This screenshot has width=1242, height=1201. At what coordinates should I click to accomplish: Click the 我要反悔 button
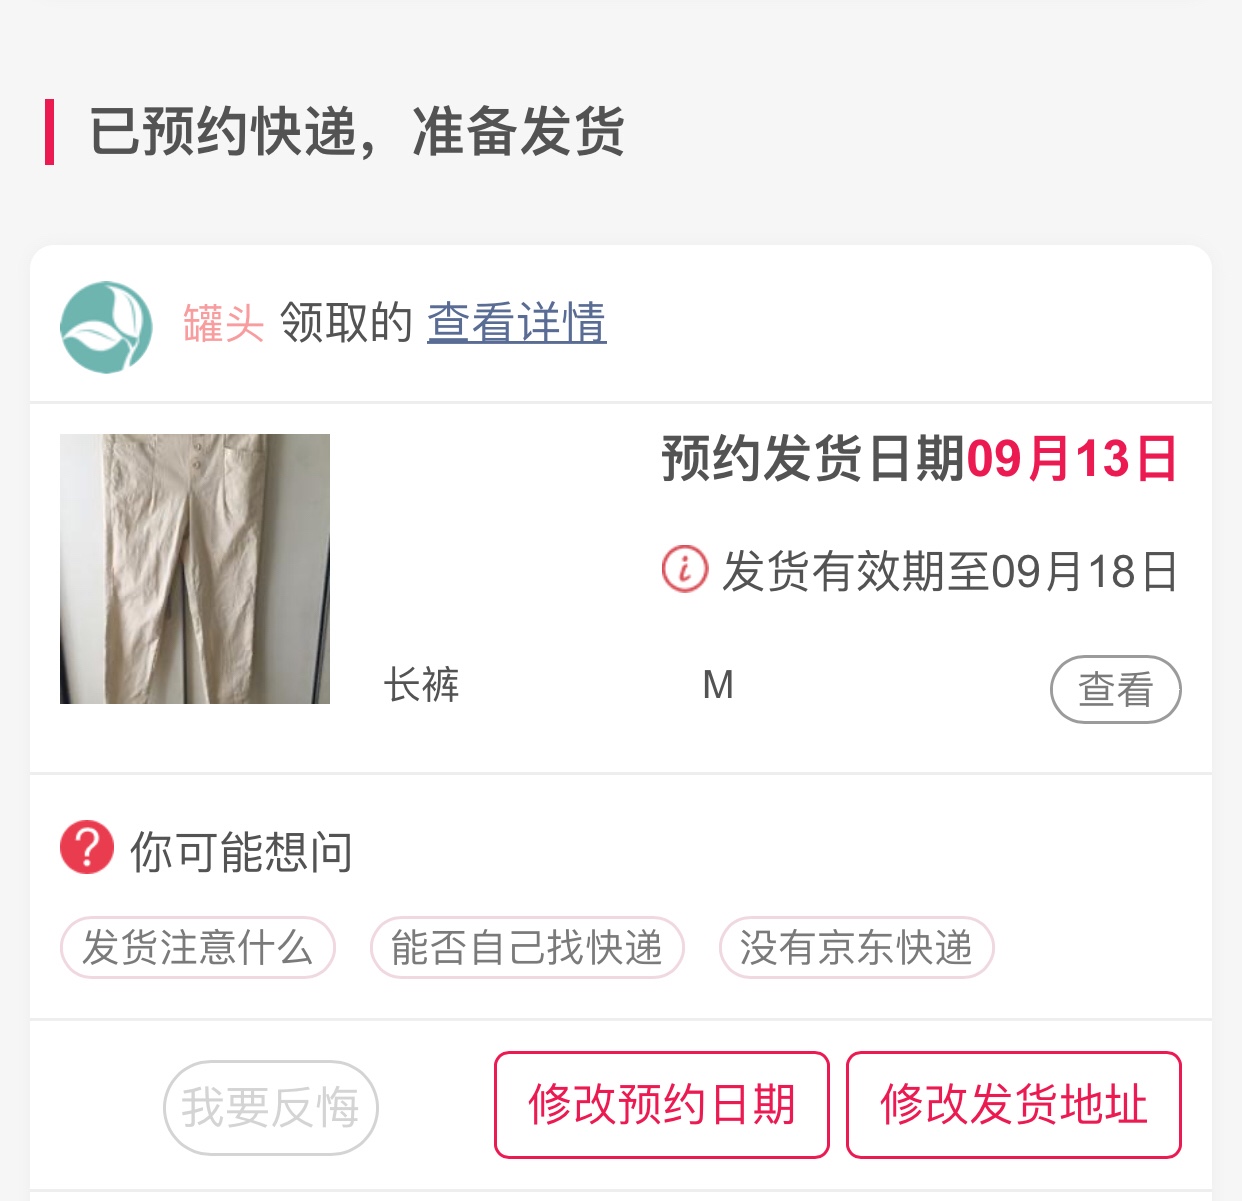270,1107
